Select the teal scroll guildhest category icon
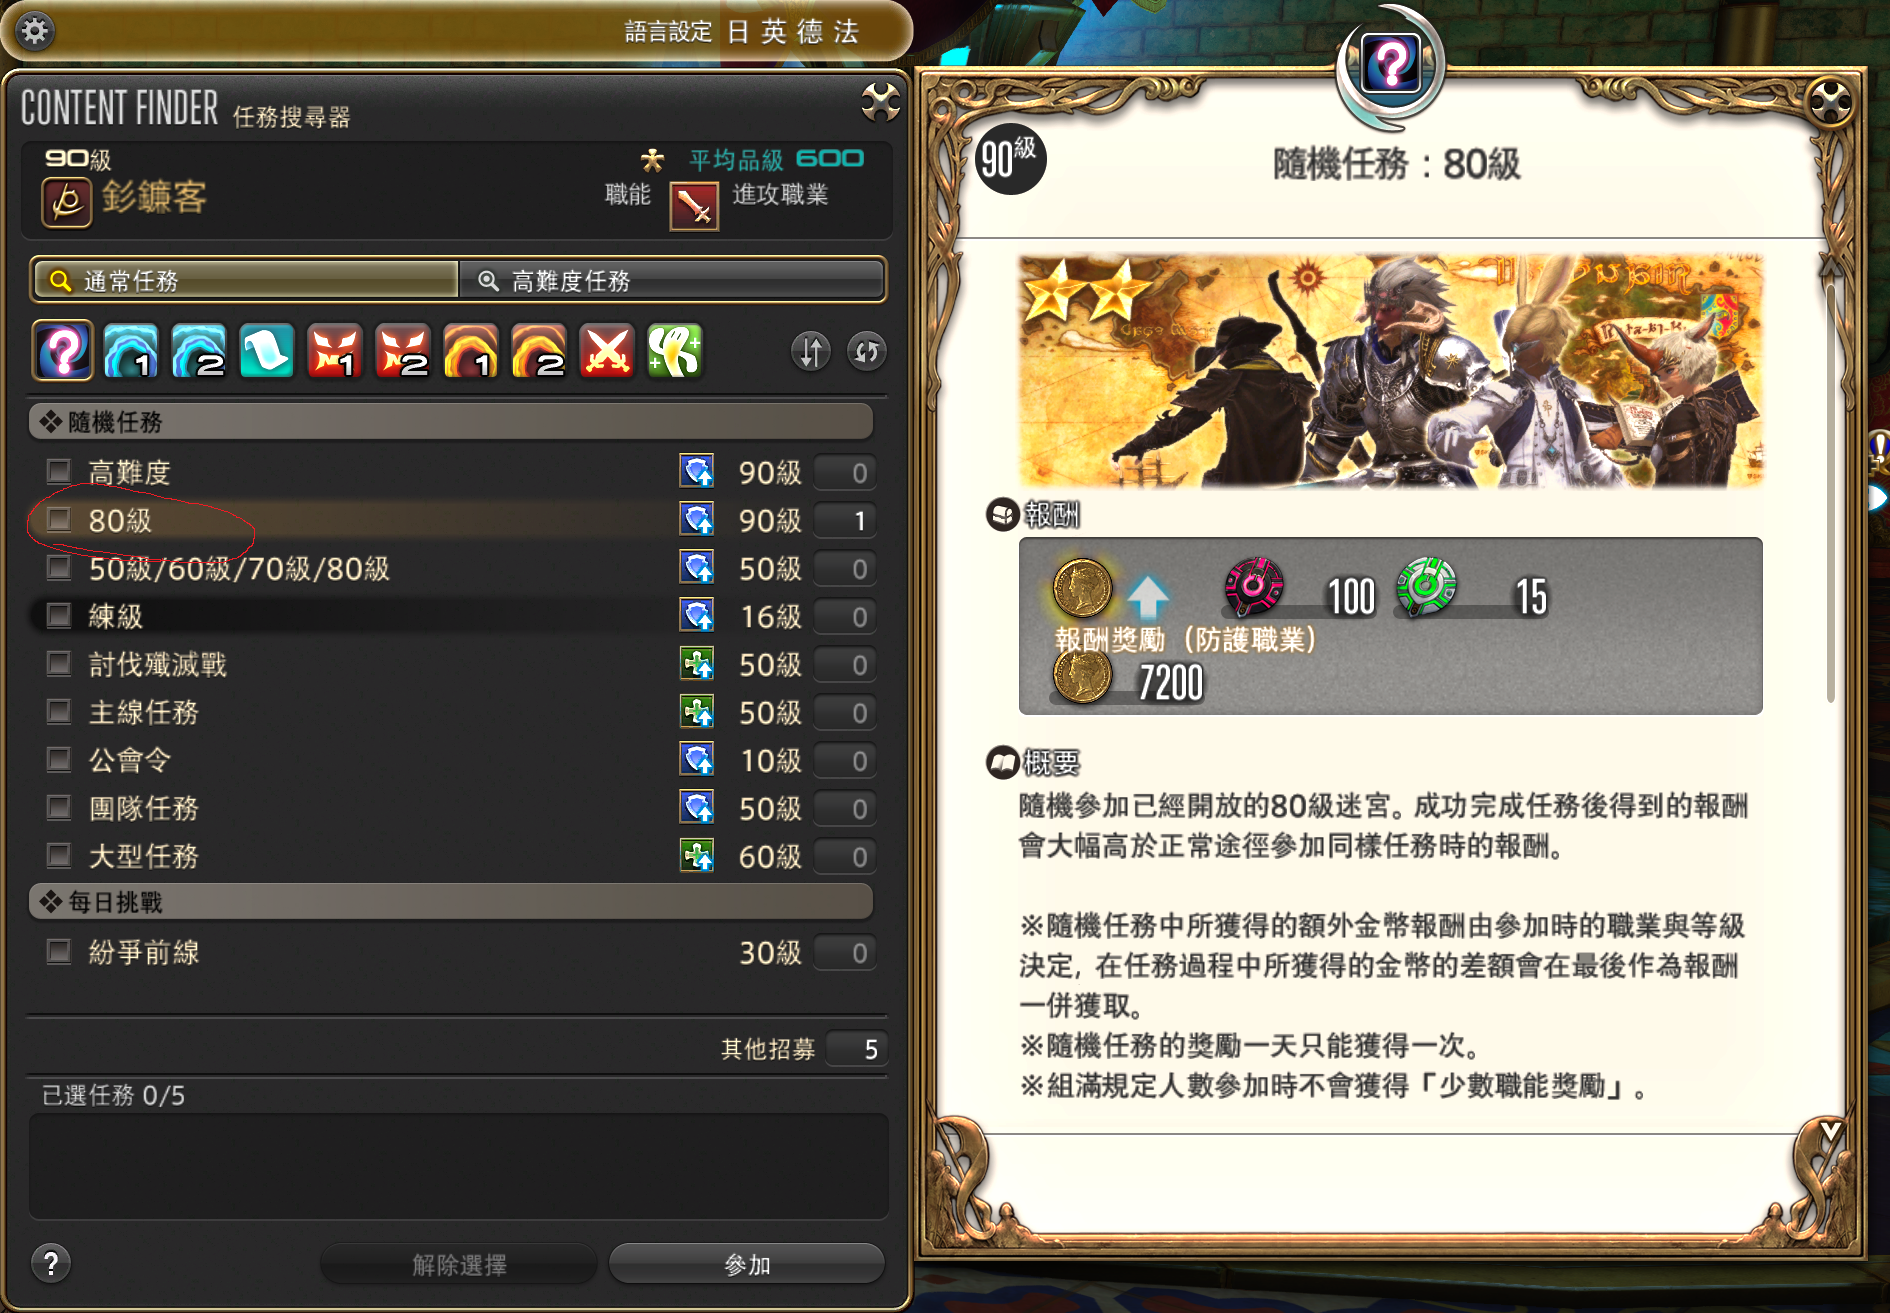Image resolution: width=1890 pixels, height=1313 pixels. point(267,351)
